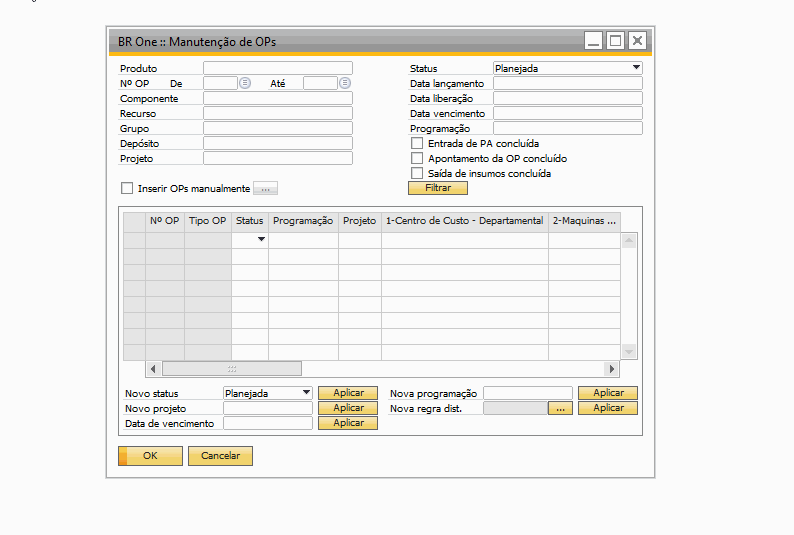794x535 pixels.
Task: Enable Entrada de PA concluída checkbox
Action: [x=417, y=144]
